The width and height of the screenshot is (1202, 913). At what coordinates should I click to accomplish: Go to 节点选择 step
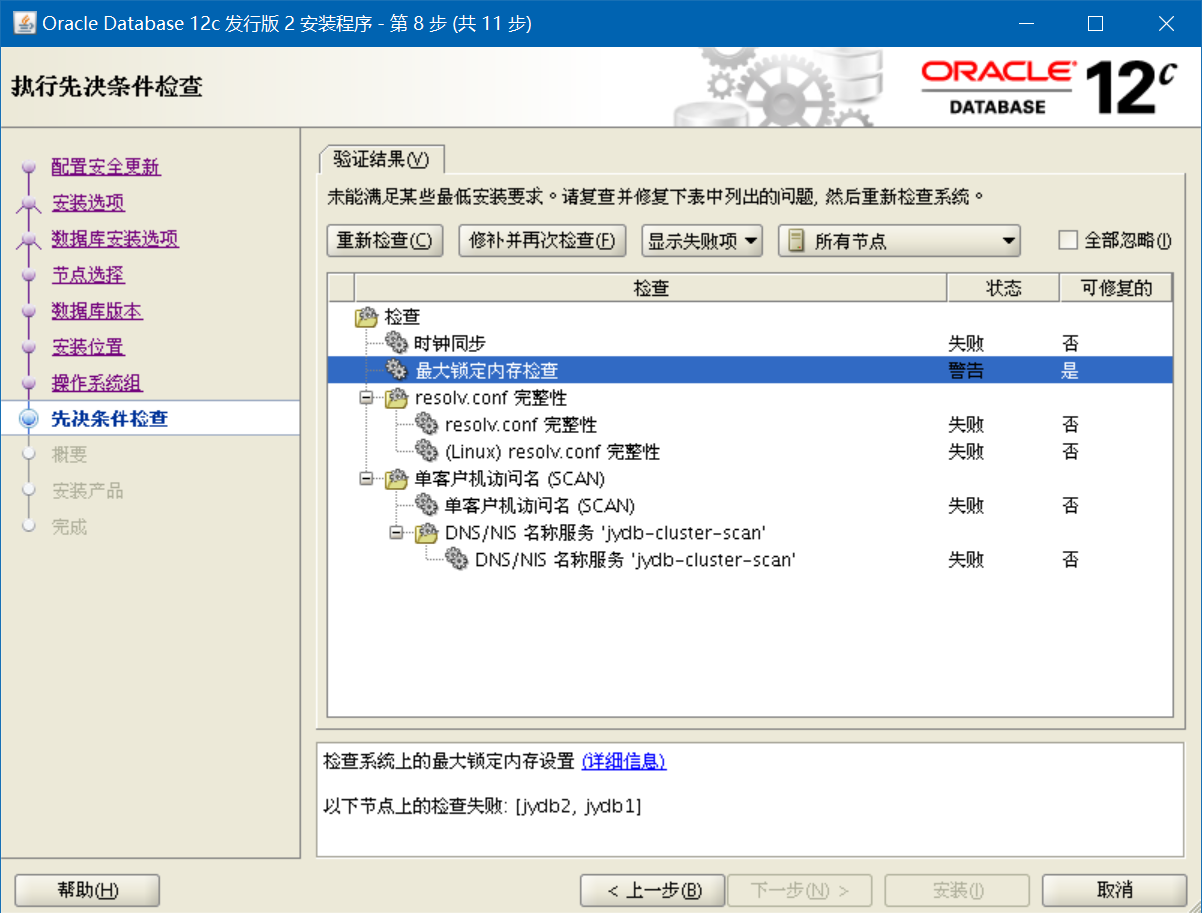pos(88,275)
